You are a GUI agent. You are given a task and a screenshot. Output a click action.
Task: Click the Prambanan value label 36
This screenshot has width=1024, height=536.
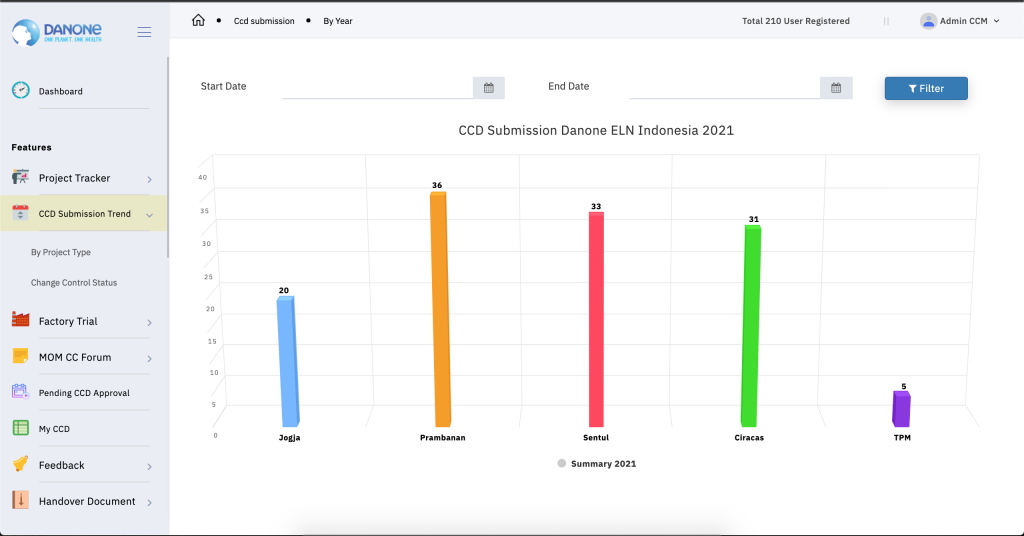(x=437, y=185)
